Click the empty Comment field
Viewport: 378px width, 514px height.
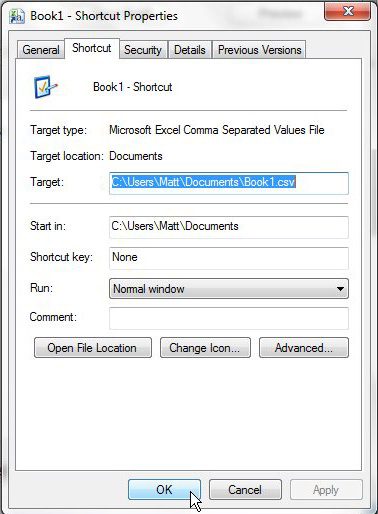click(229, 318)
